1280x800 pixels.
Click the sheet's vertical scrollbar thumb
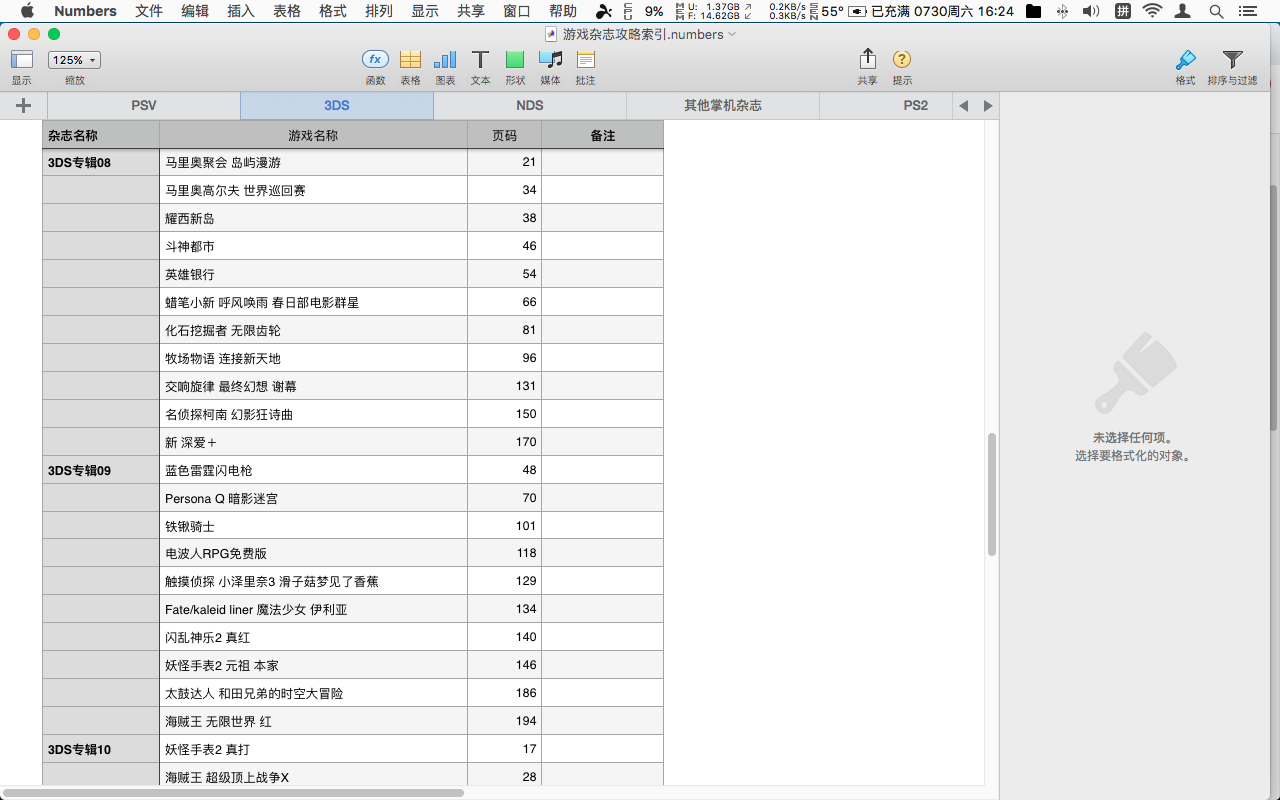tap(991, 494)
